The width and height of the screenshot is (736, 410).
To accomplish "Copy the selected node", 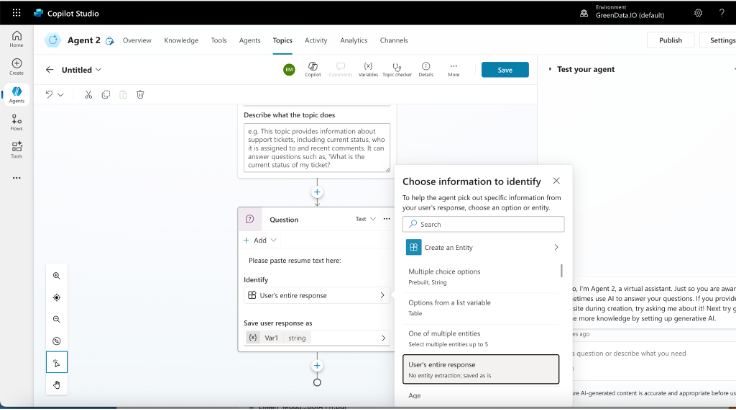I will (106, 94).
